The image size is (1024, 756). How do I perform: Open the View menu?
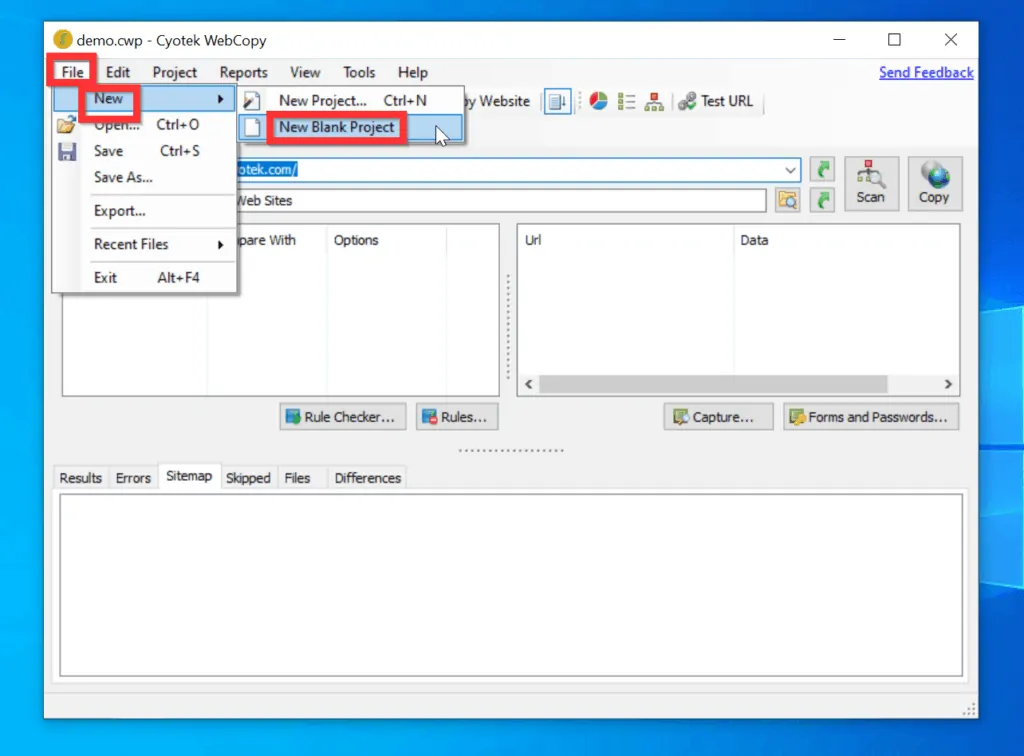point(305,72)
